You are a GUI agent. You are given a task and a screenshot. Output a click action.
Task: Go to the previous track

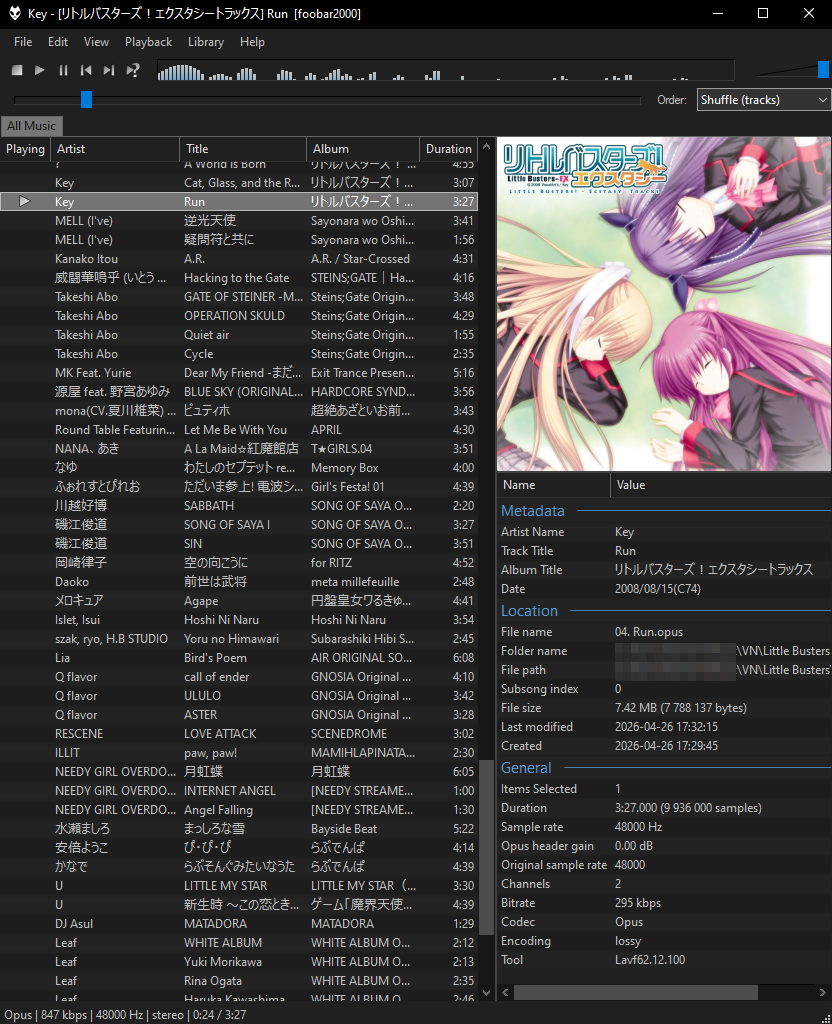86,70
